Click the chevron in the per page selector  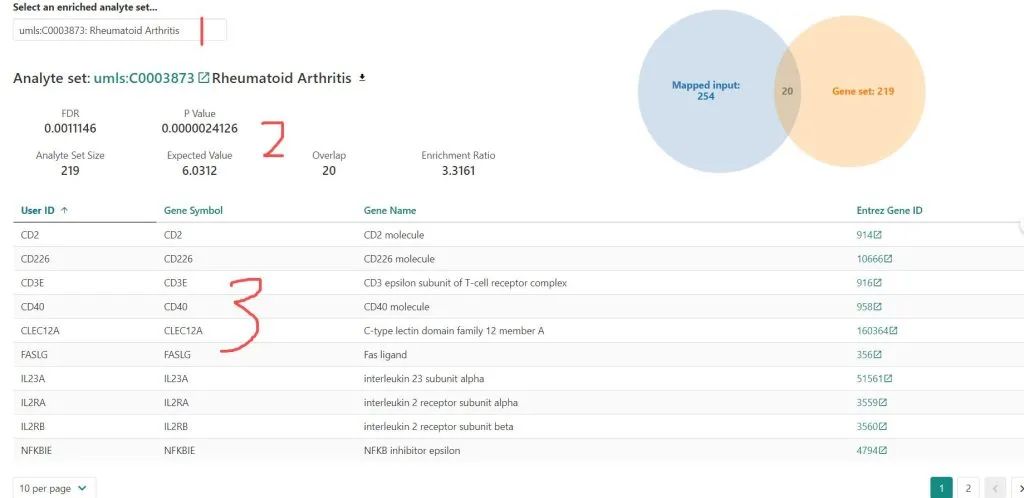pos(82,488)
